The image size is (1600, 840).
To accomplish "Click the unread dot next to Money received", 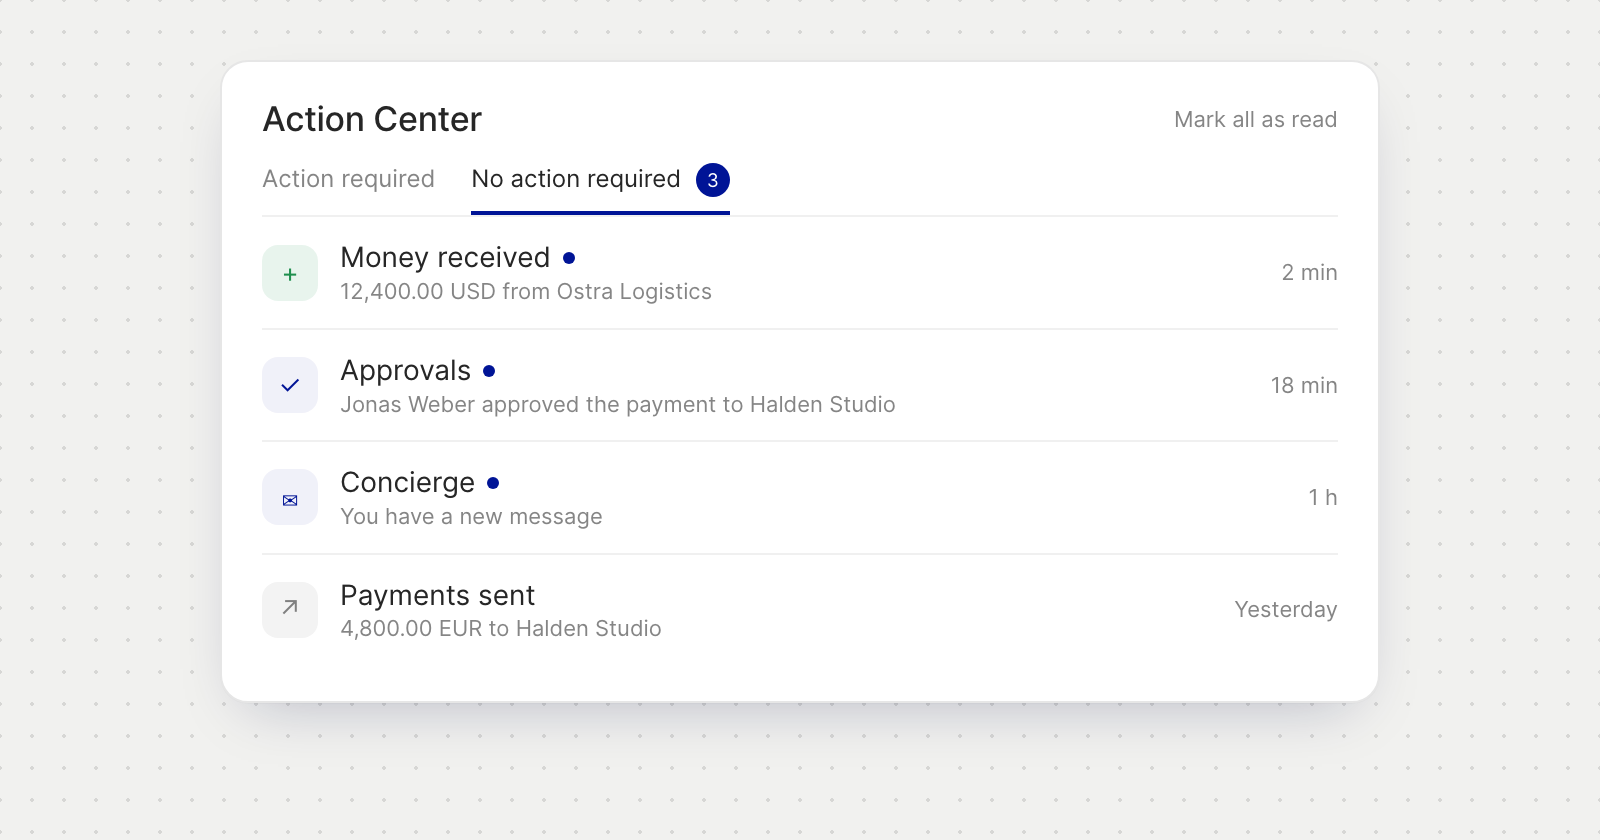I will [x=569, y=258].
